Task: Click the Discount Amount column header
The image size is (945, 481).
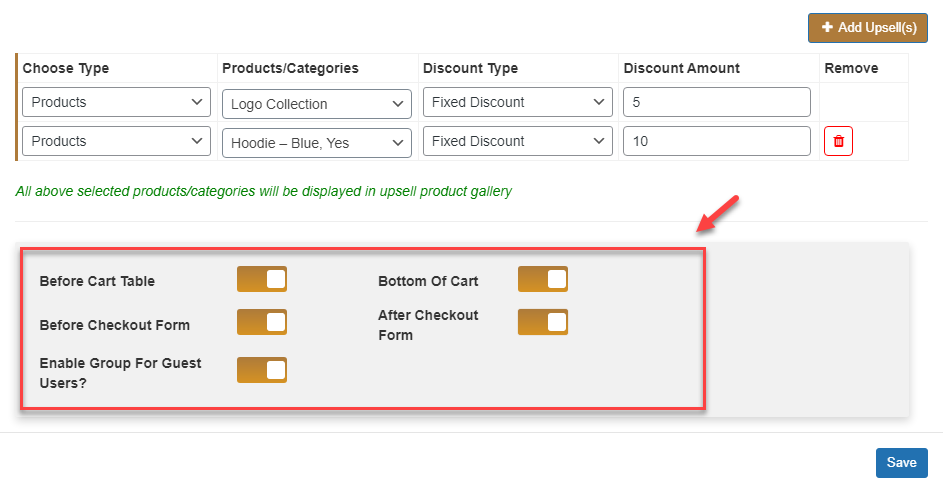Action: tap(682, 69)
